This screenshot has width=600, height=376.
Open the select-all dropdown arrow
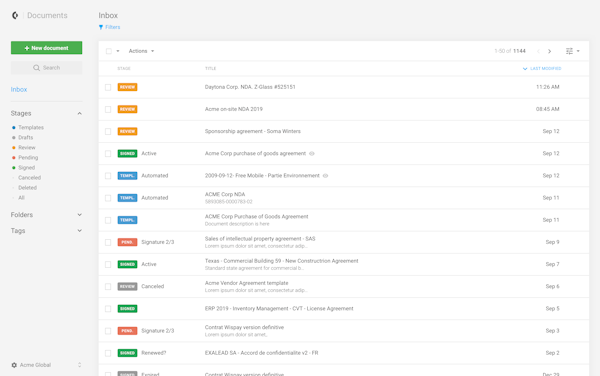tap(118, 51)
